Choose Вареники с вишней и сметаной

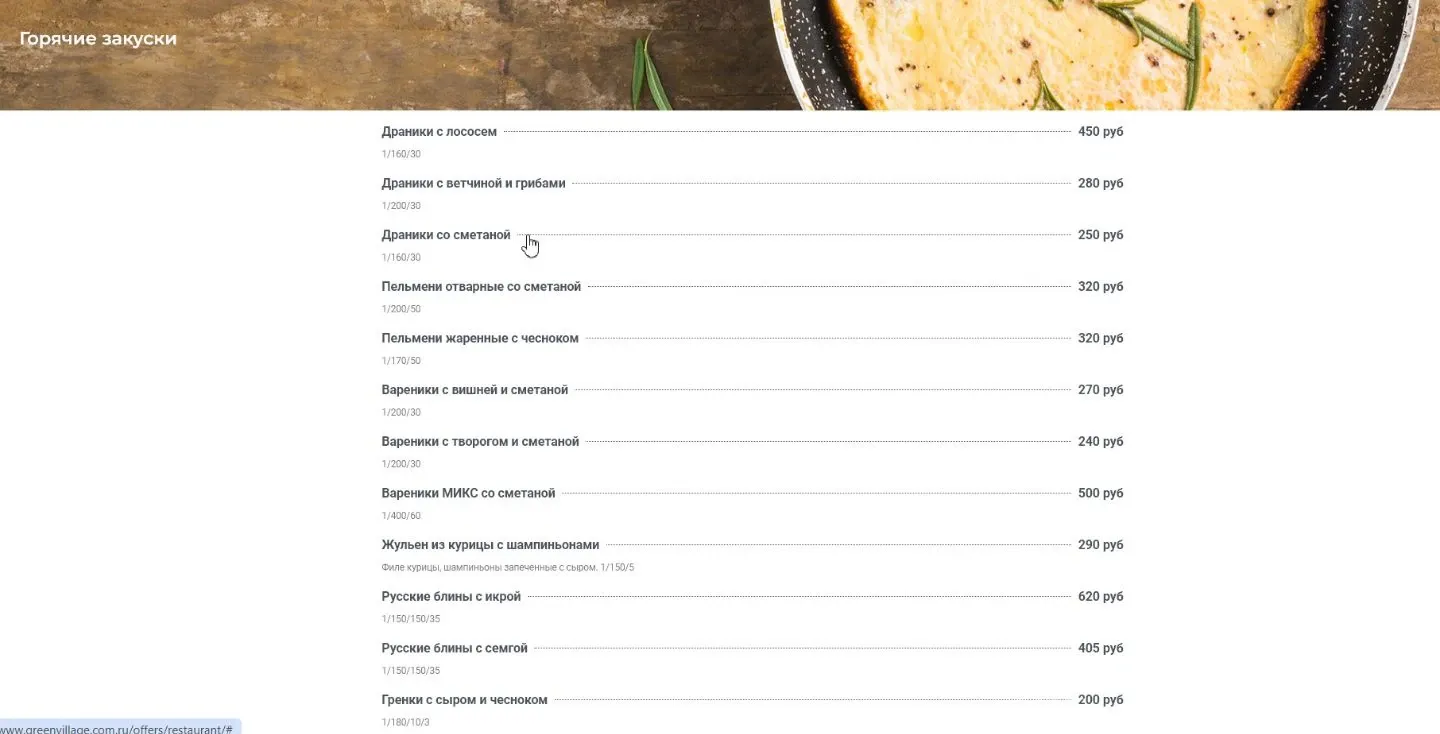(x=475, y=391)
